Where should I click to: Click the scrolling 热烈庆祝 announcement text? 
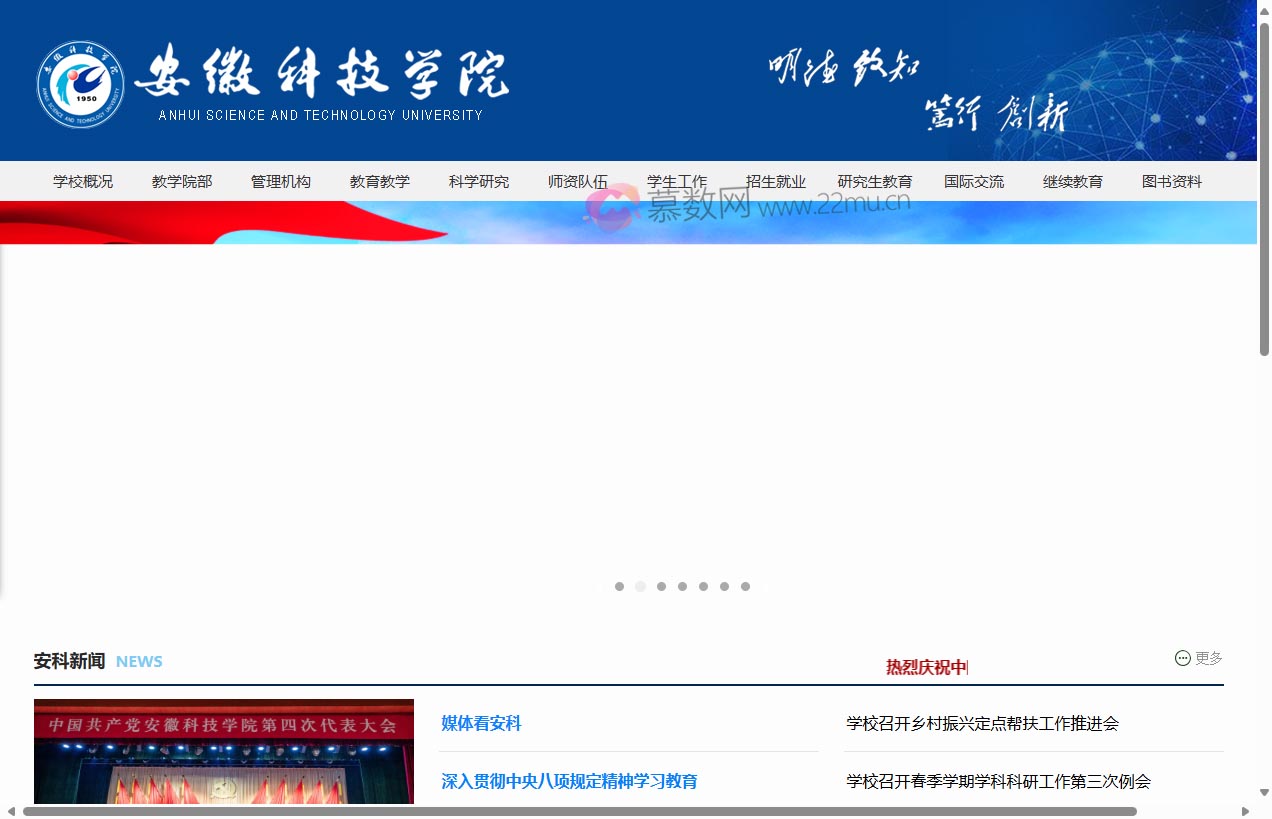pyautogui.click(x=925, y=666)
